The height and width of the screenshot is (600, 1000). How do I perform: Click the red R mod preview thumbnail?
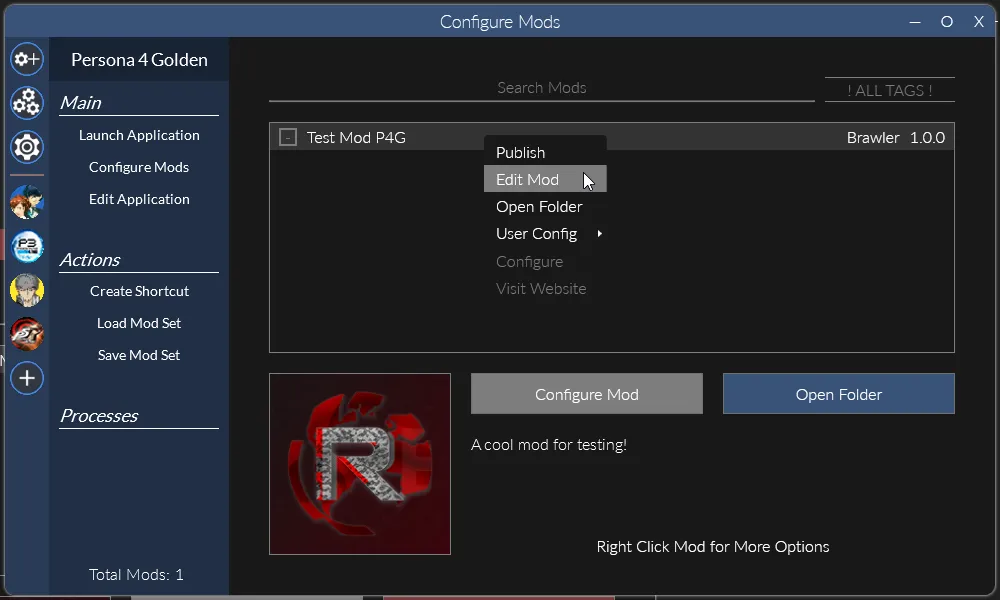point(360,464)
